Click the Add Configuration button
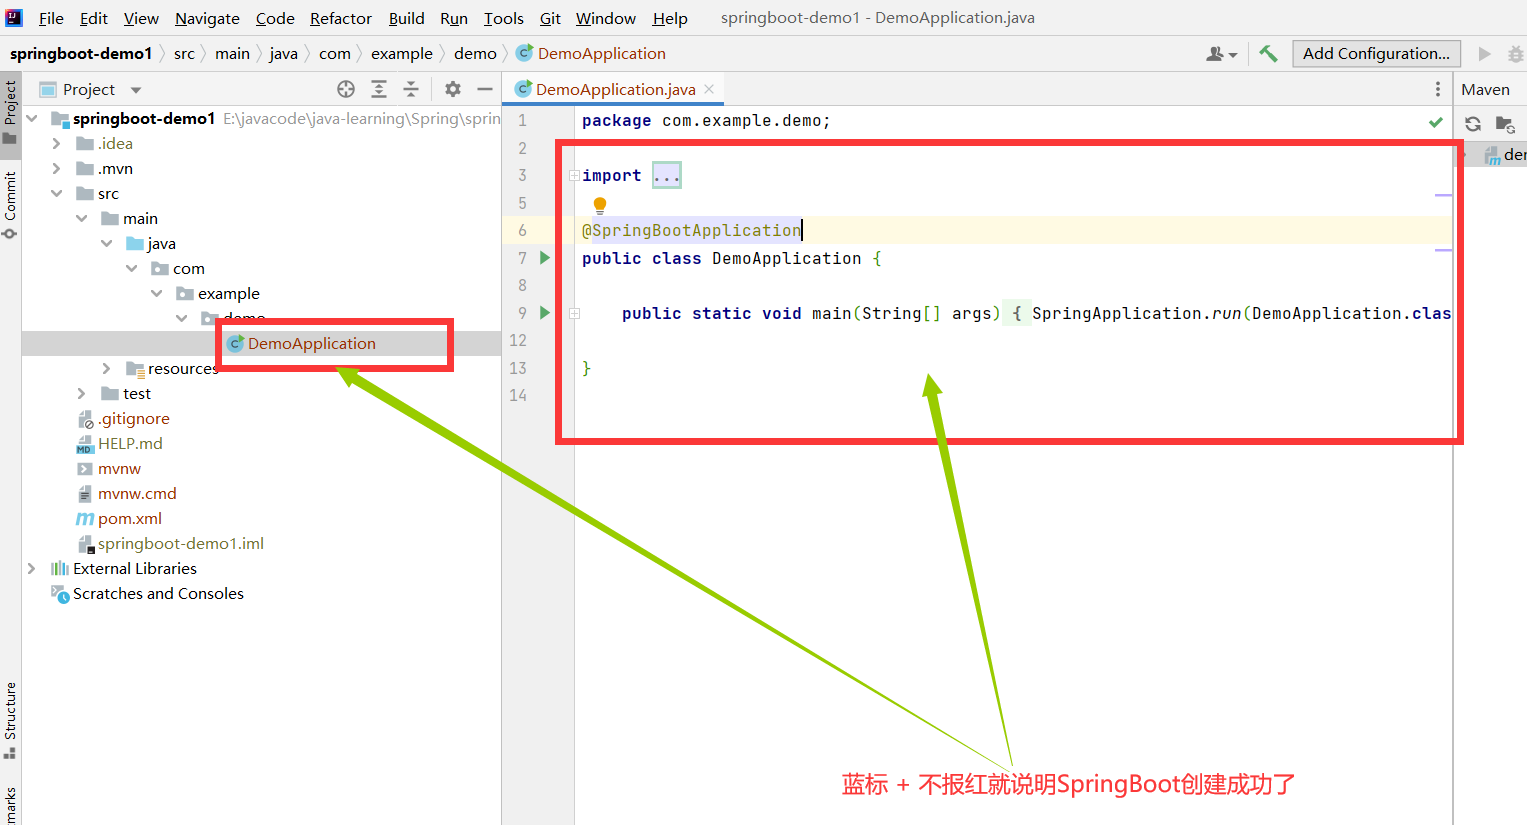The image size is (1527, 825). coord(1376,54)
